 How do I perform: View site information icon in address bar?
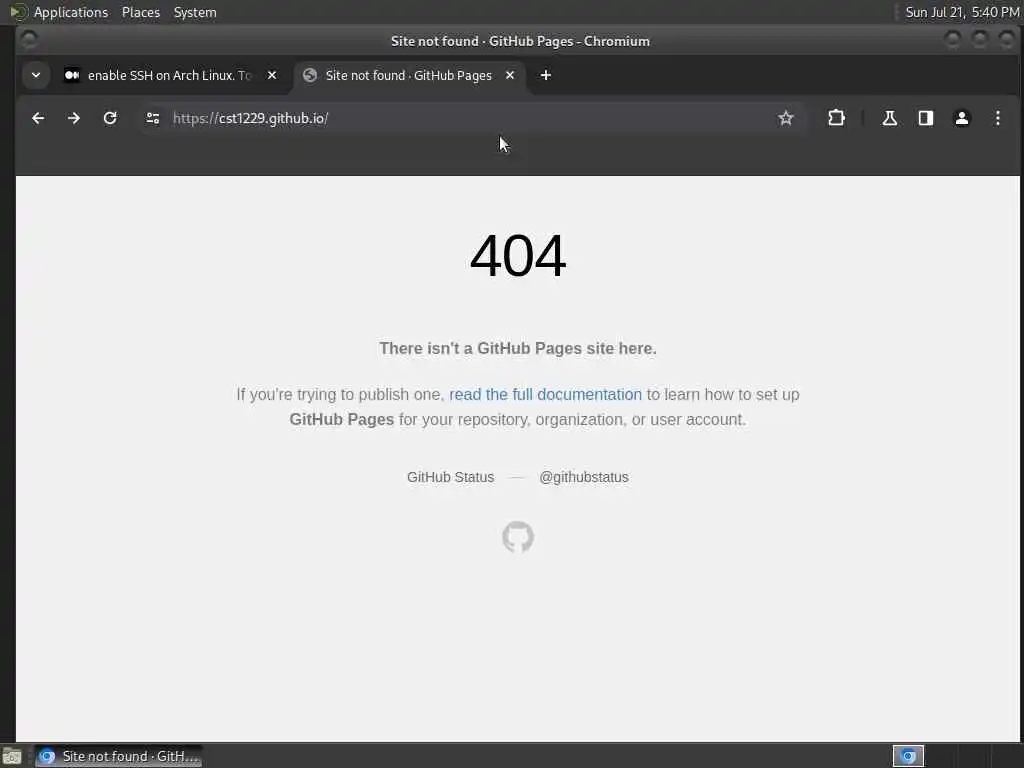click(153, 118)
